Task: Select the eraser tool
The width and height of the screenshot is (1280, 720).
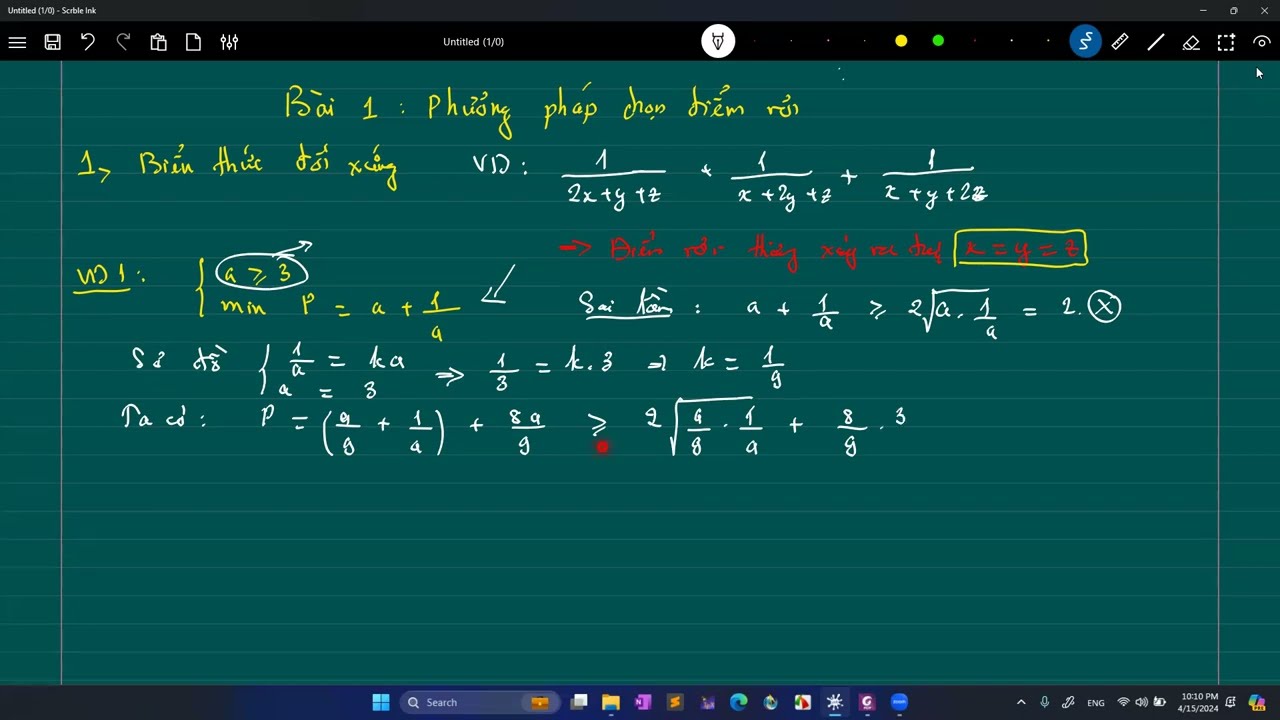Action: tap(1191, 42)
